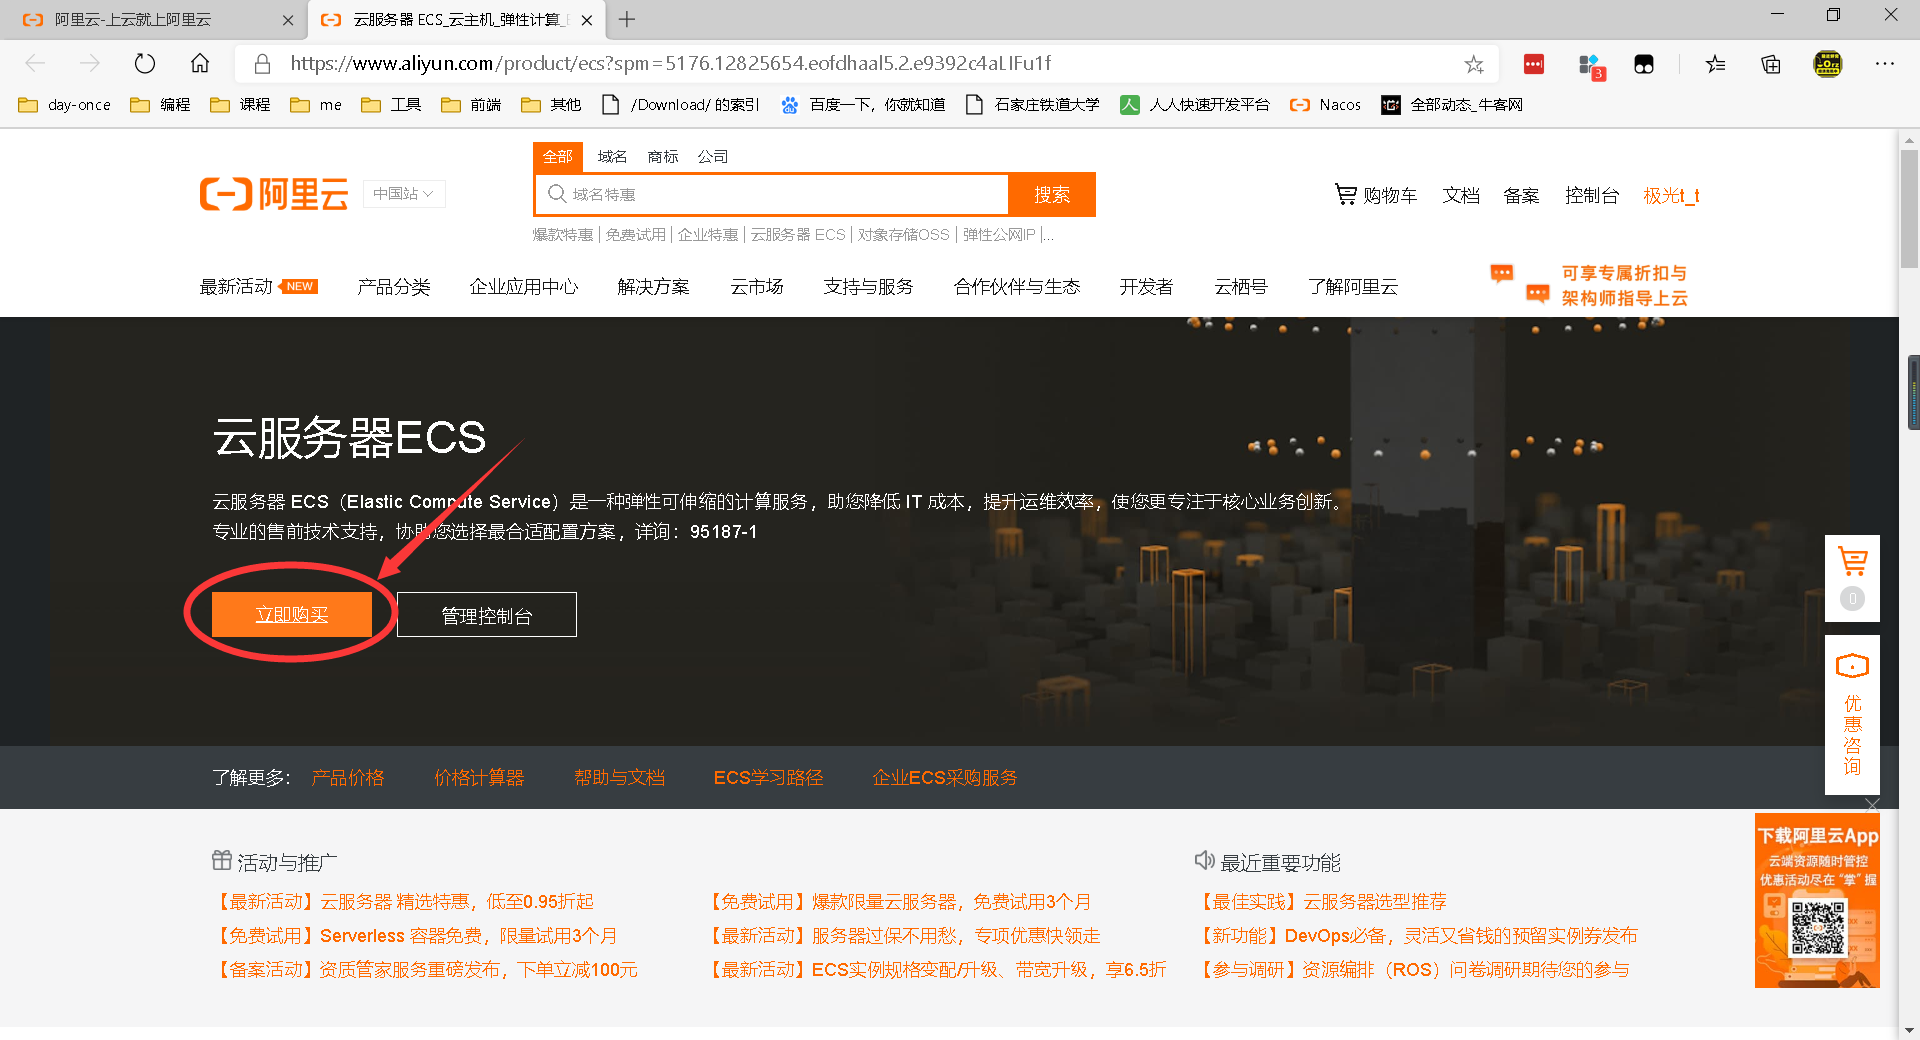Click the orange 搜索 button
This screenshot has width=1920, height=1040.
(x=1052, y=195)
